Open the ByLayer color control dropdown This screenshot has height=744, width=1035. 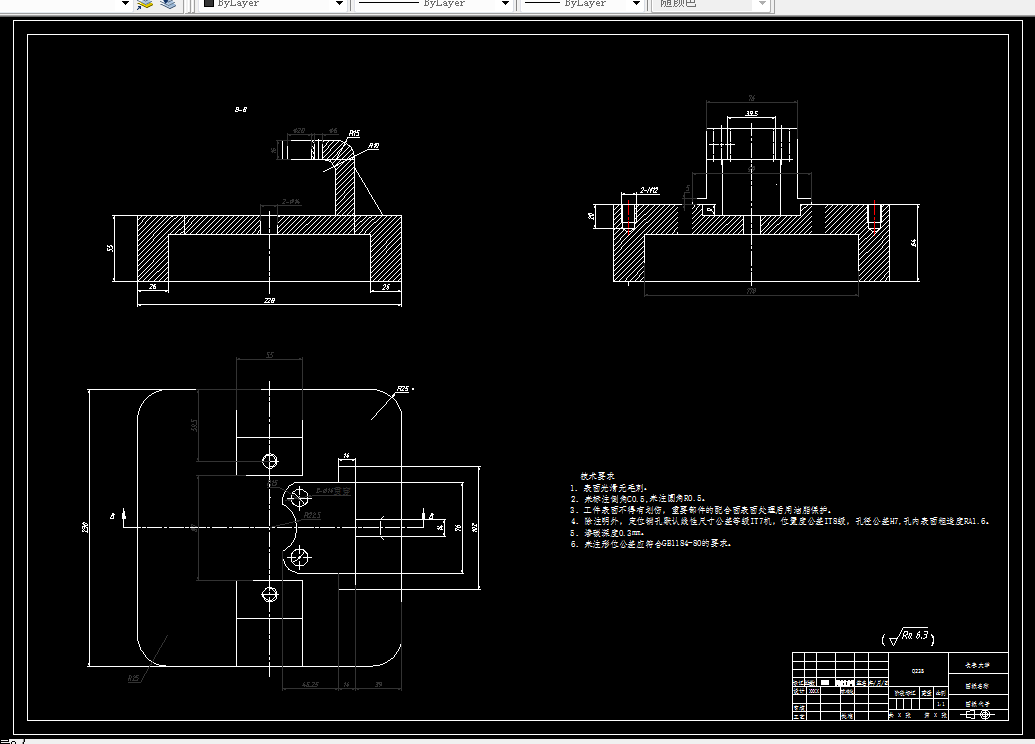[339, 4]
